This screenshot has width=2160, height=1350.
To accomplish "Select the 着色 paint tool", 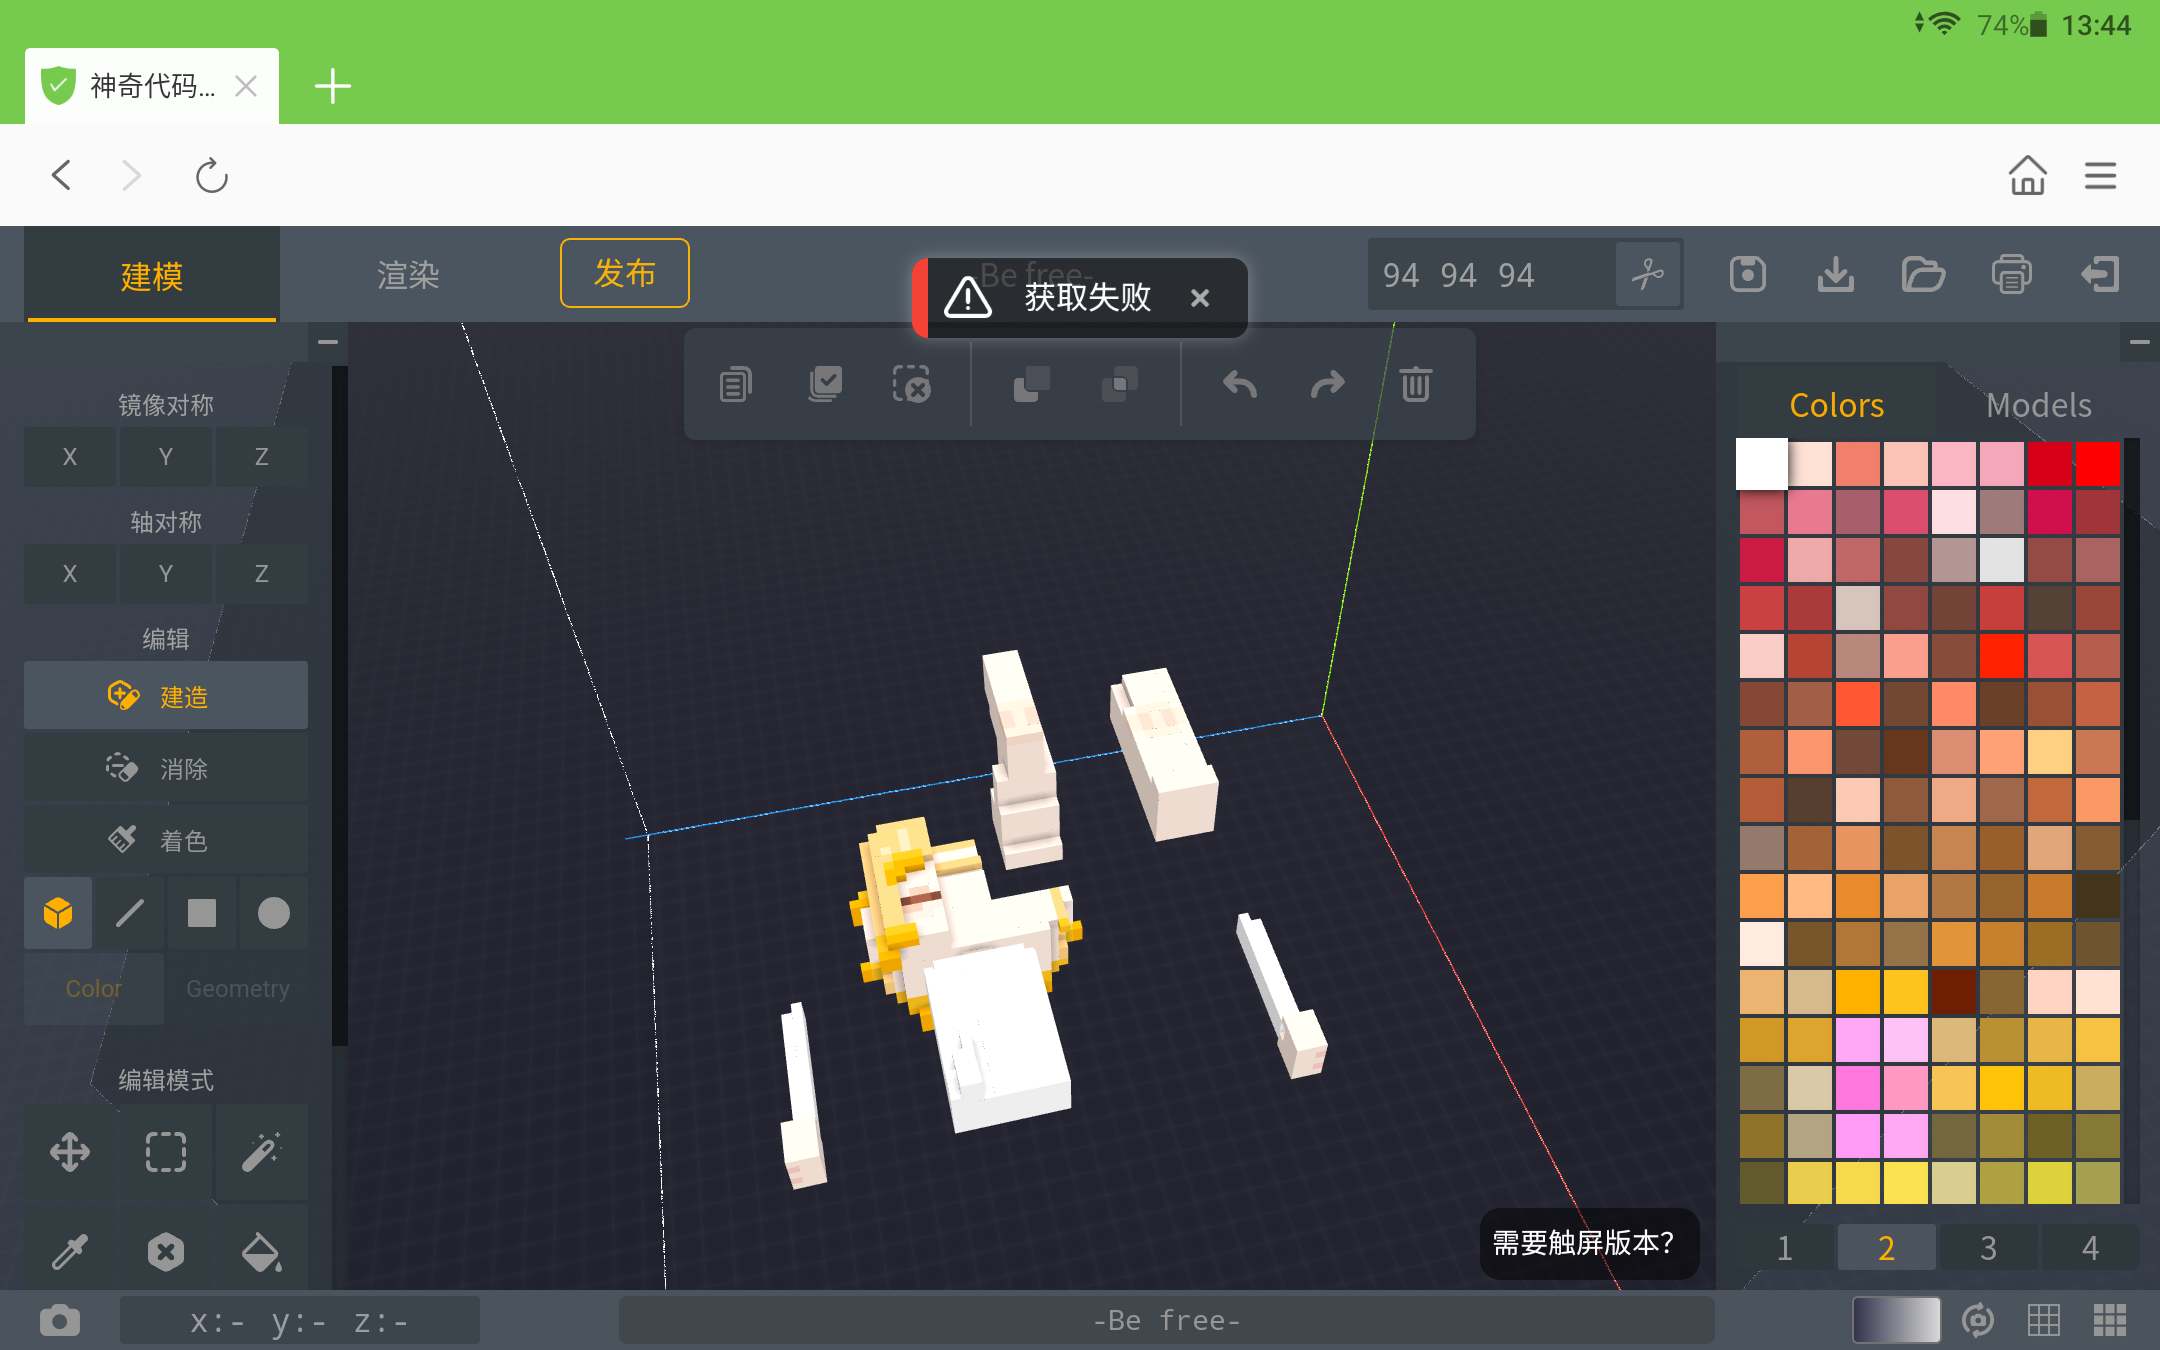I will pyautogui.click(x=166, y=840).
